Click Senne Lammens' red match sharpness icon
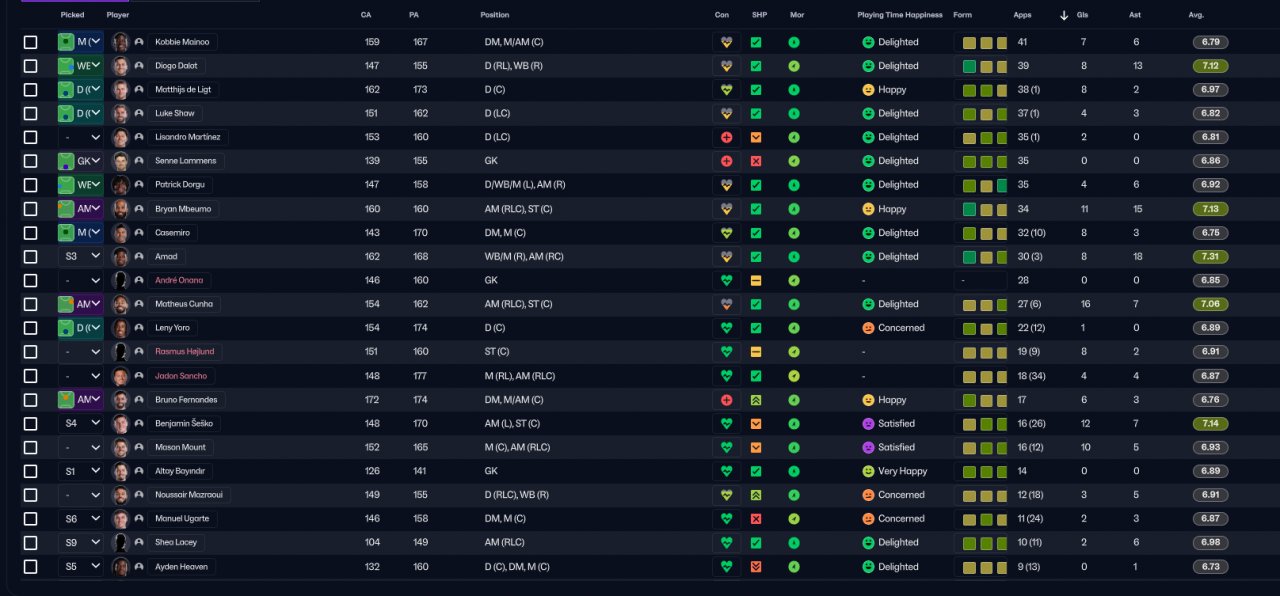Screen dimensions: 1280x596 pos(756,161)
